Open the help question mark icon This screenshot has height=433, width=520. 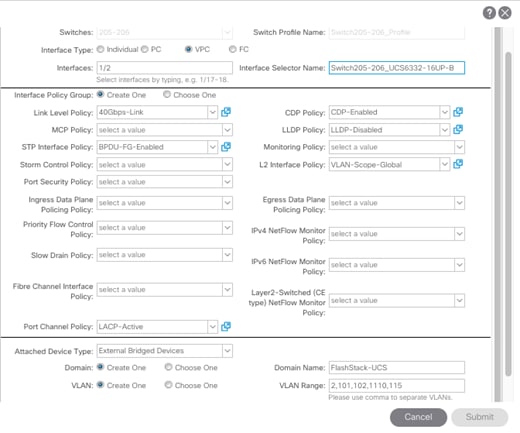(x=489, y=13)
